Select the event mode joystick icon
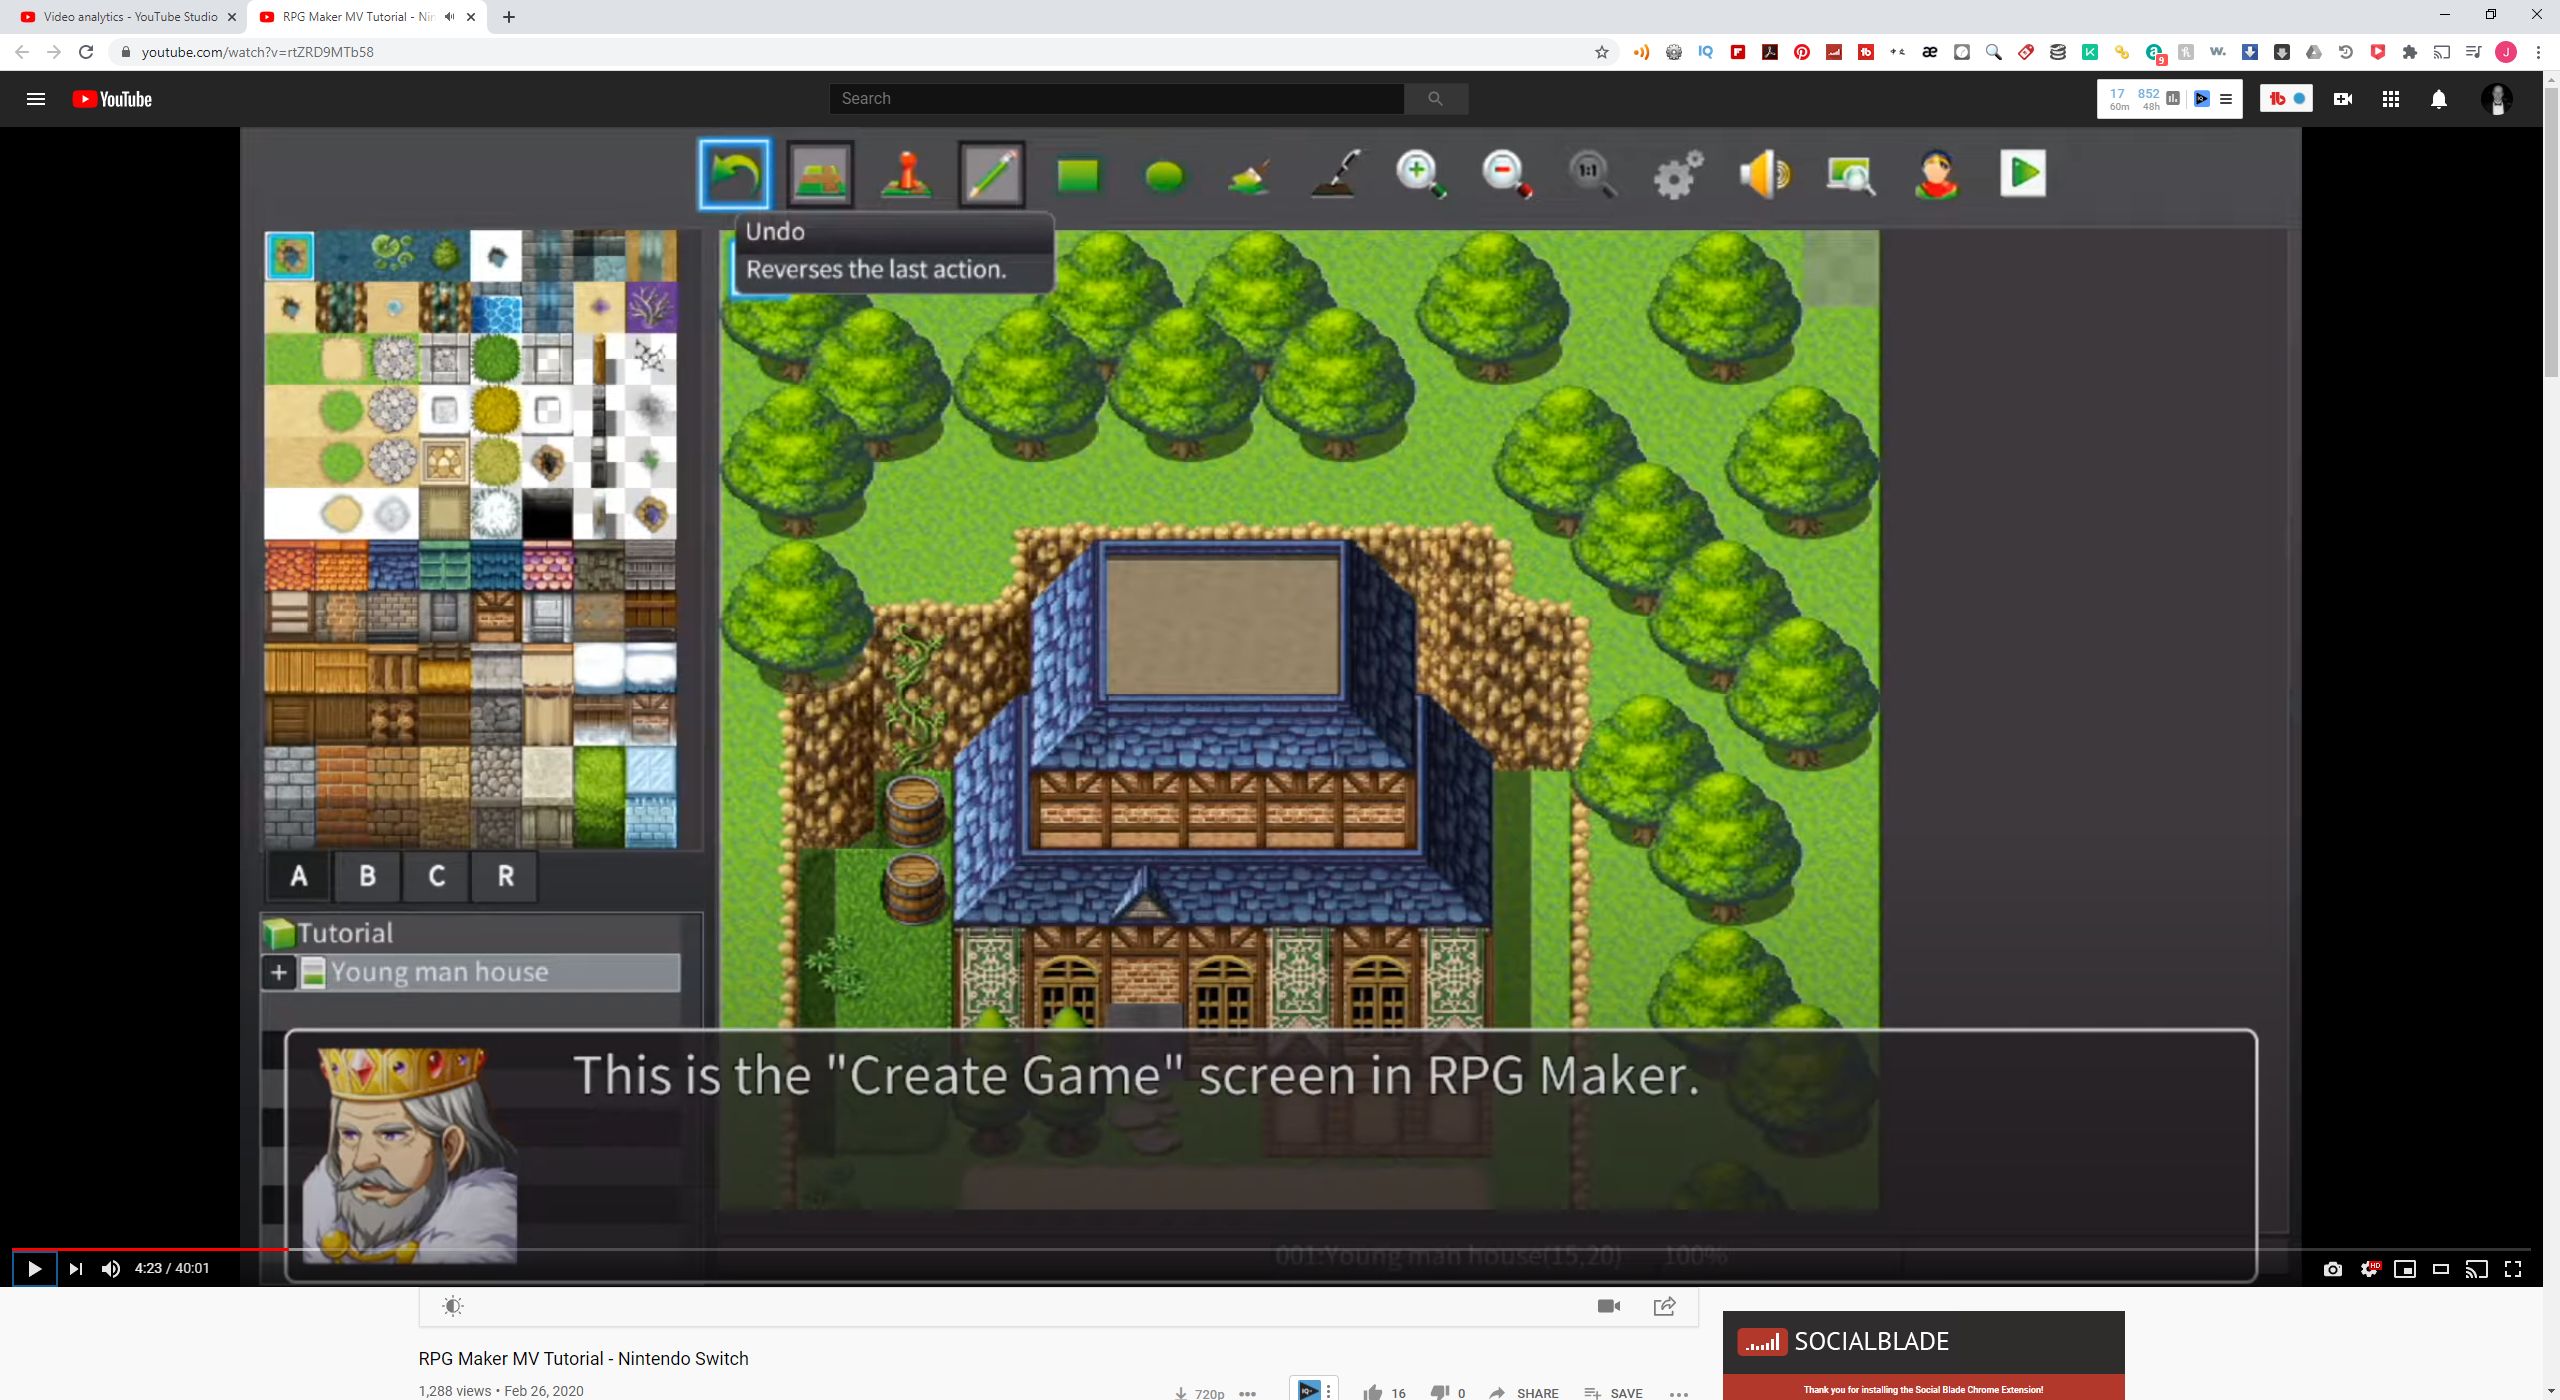The width and height of the screenshot is (2560, 1400). 906,174
